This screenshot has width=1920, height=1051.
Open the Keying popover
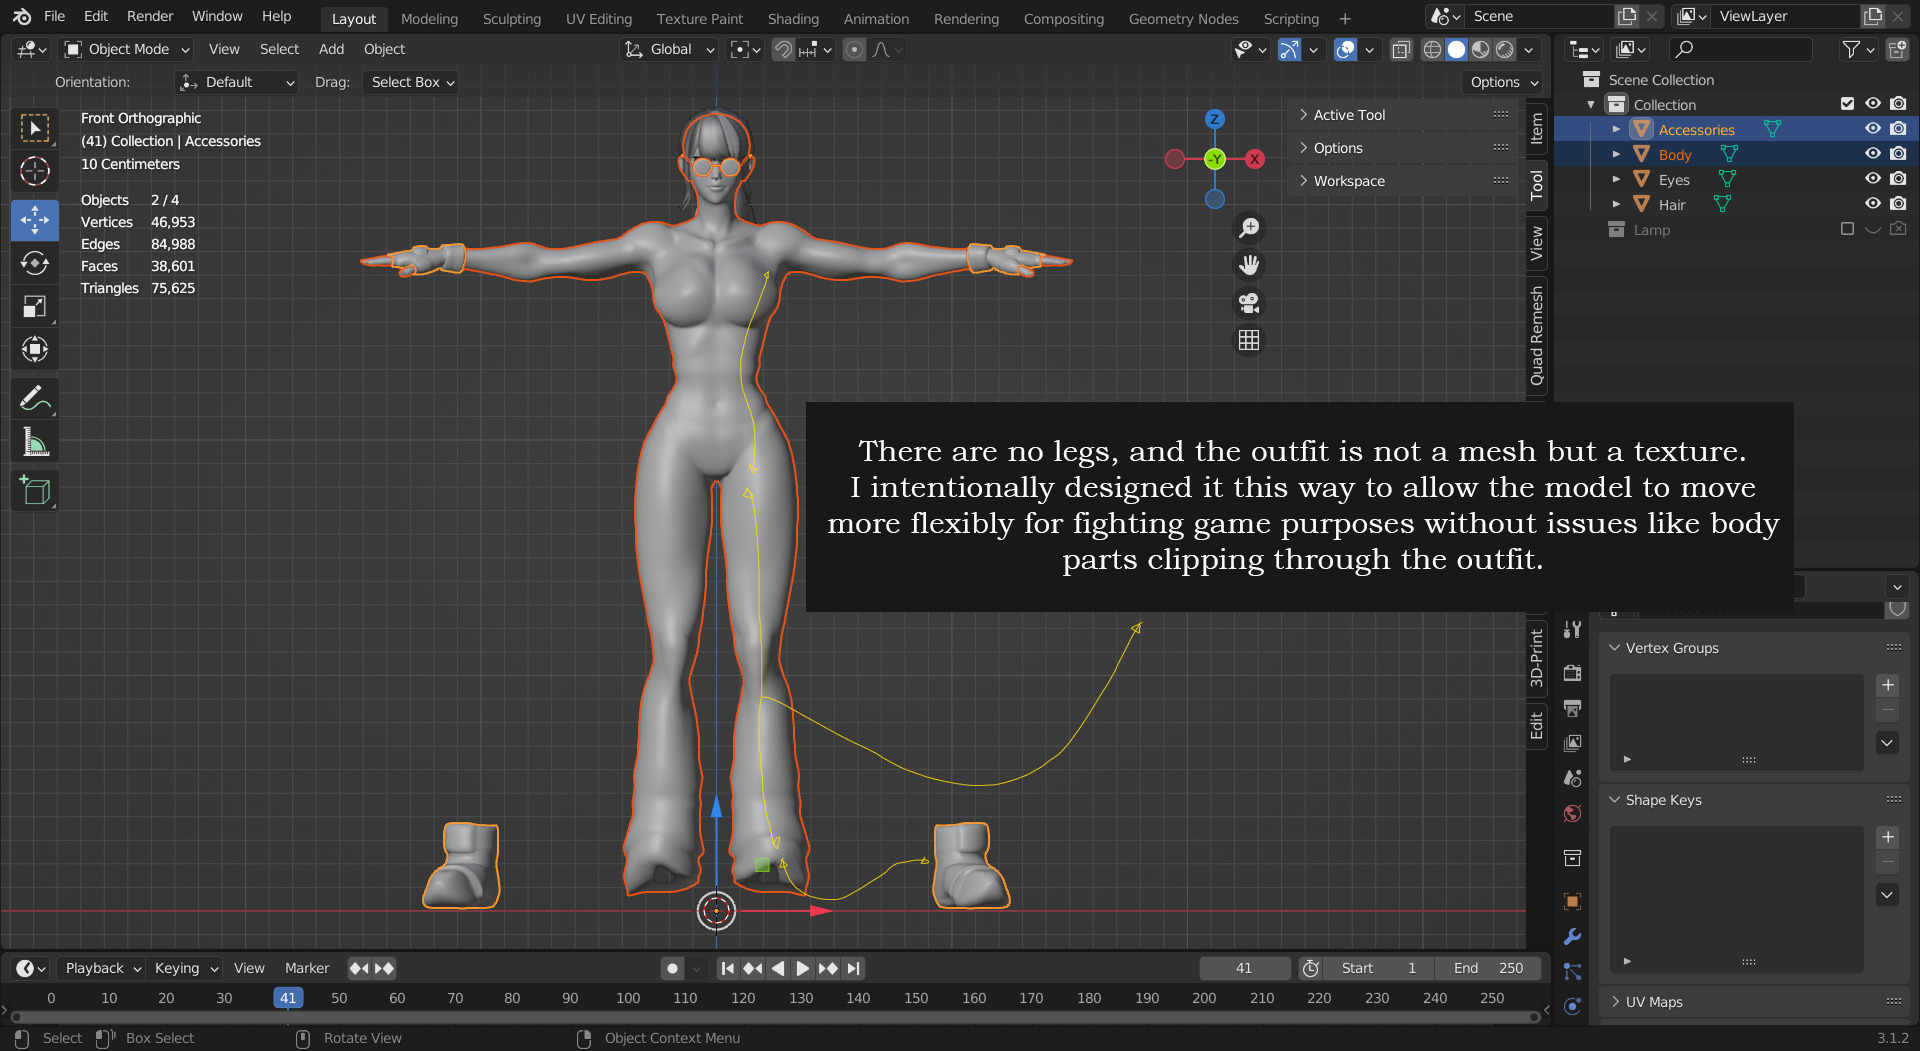(185, 968)
